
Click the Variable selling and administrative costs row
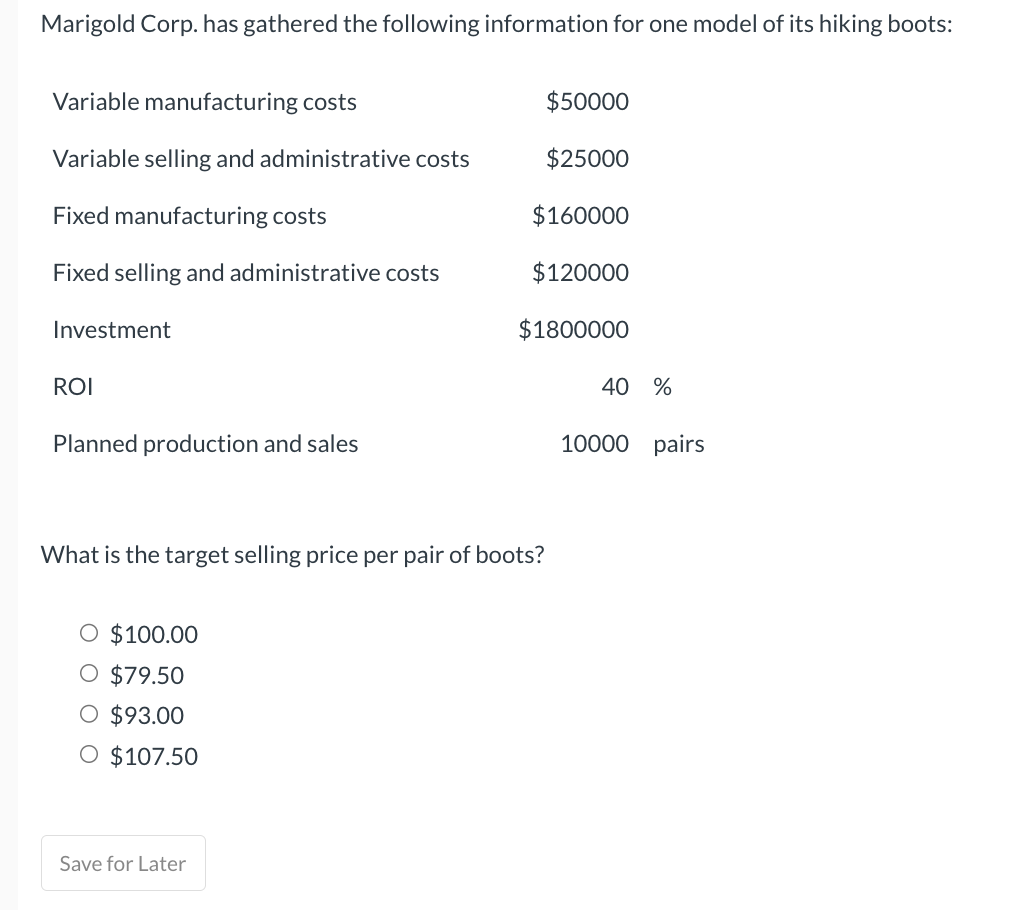point(261,158)
